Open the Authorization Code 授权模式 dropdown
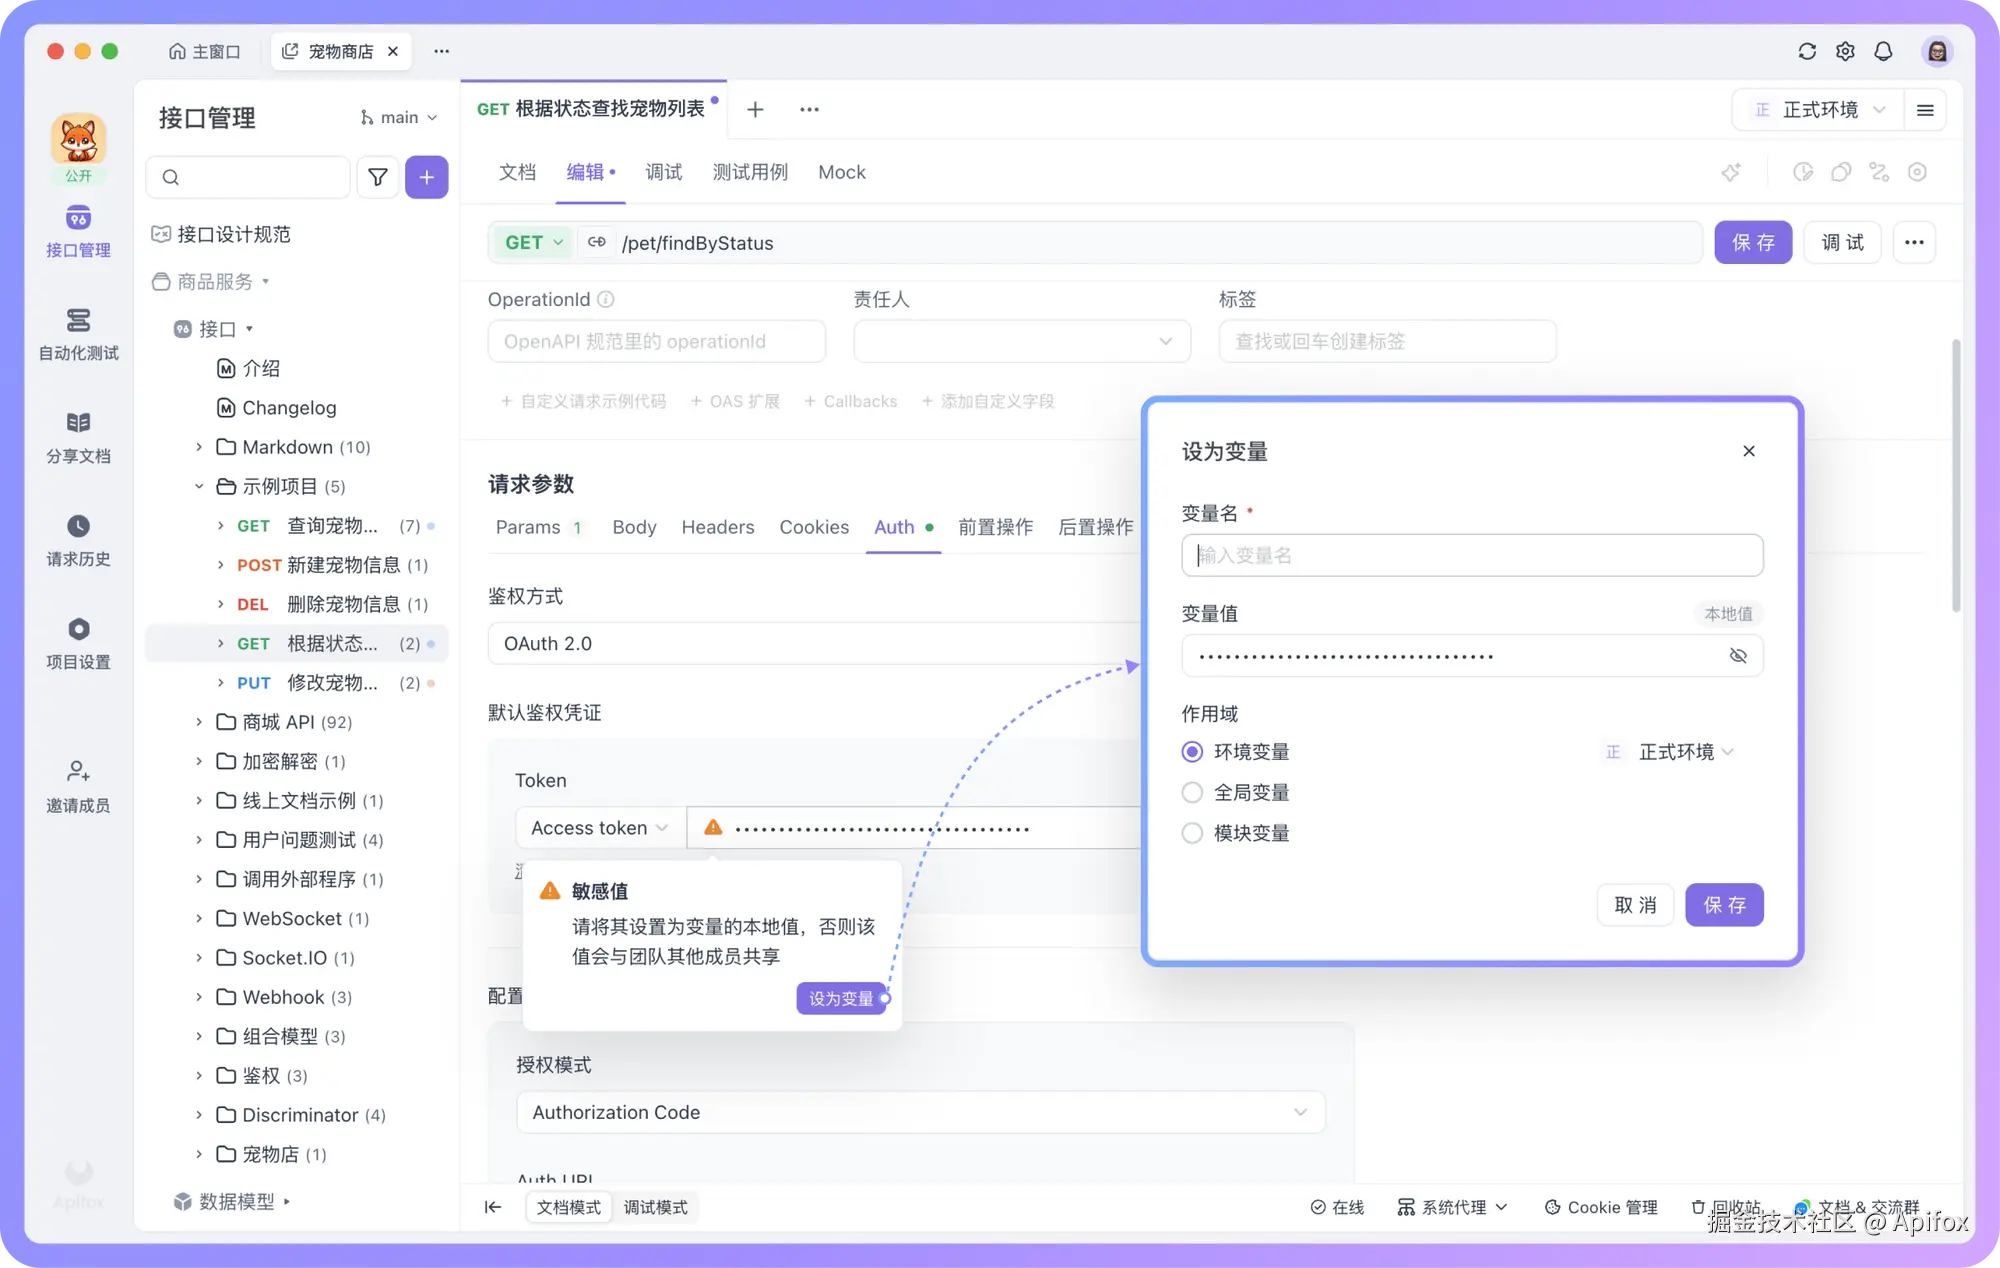The image size is (2000, 1268). (920, 1112)
